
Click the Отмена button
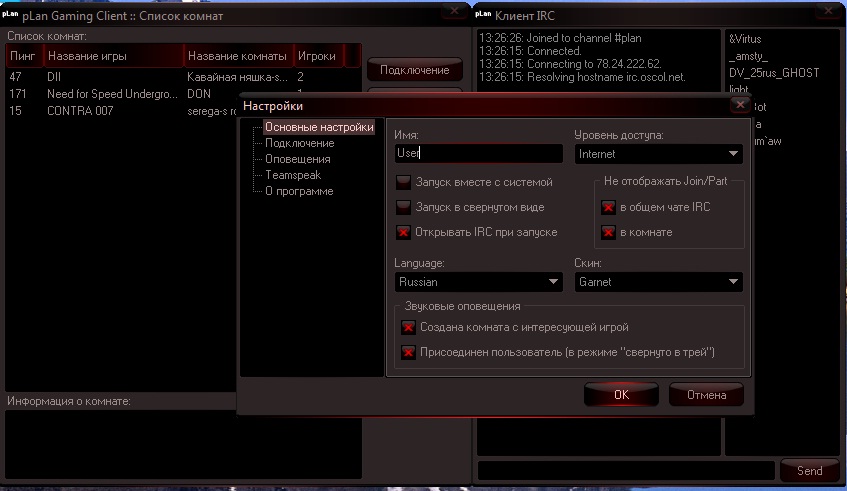[x=706, y=394]
